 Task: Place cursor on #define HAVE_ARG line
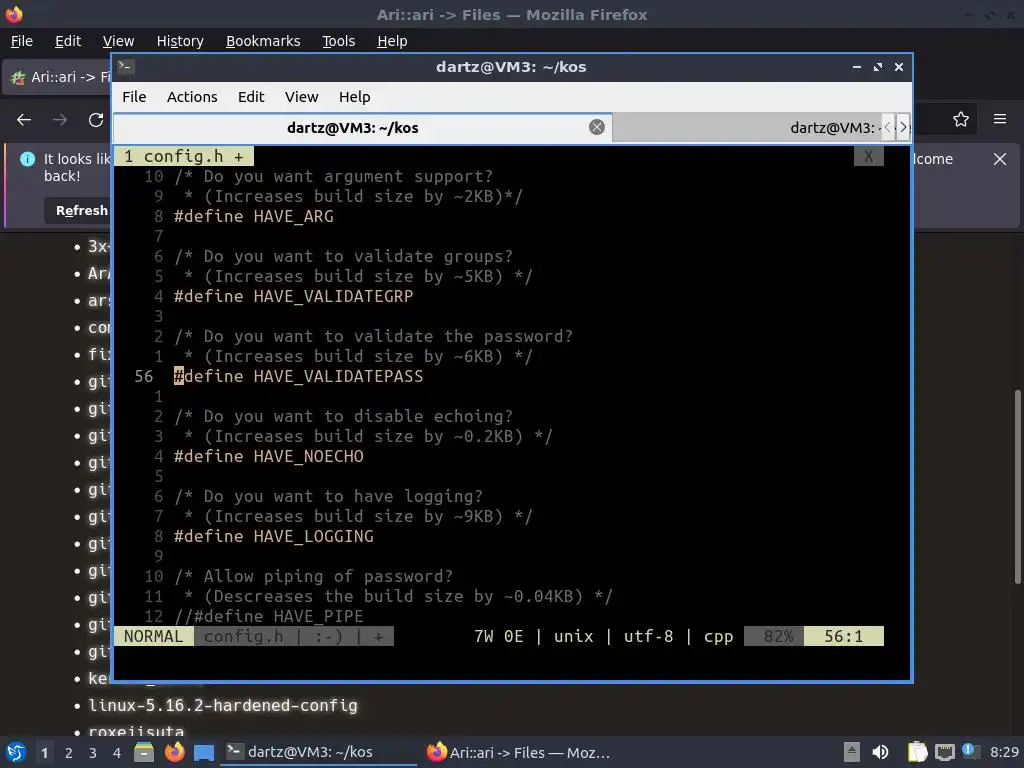click(x=253, y=216)
